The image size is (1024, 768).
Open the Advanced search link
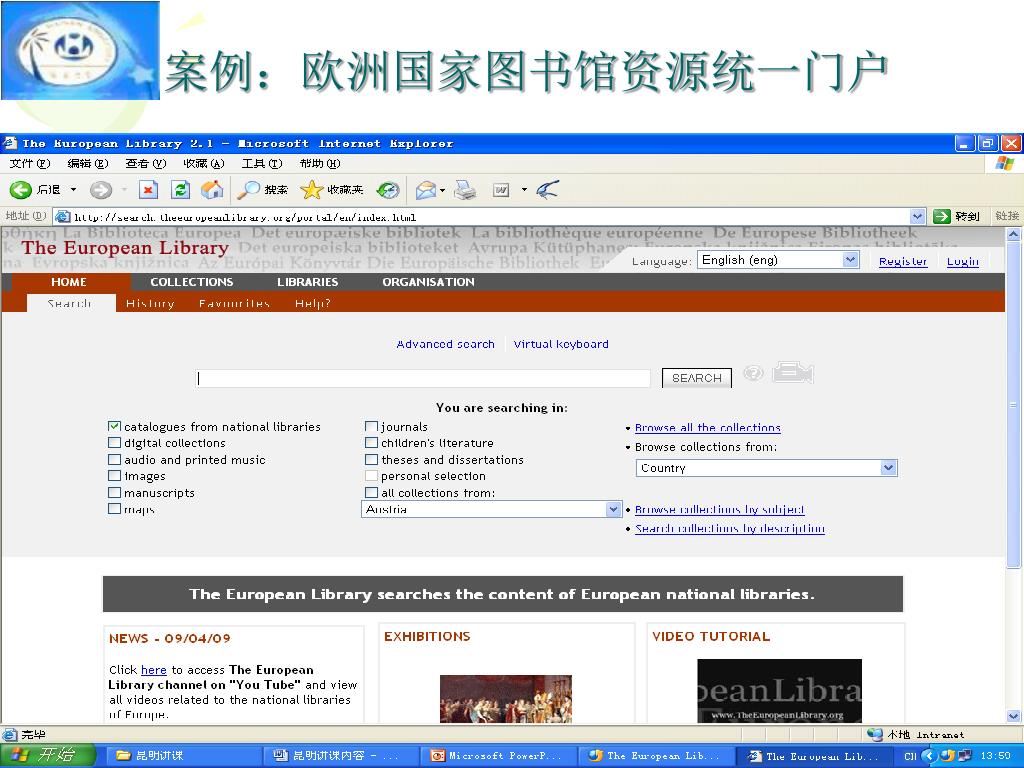(x=445, y=344)
